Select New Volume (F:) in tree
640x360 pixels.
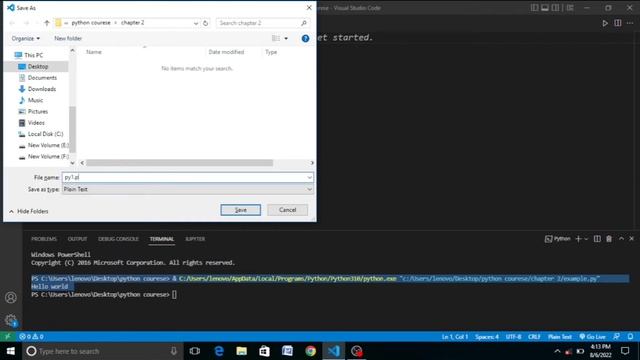coord(47,156)
